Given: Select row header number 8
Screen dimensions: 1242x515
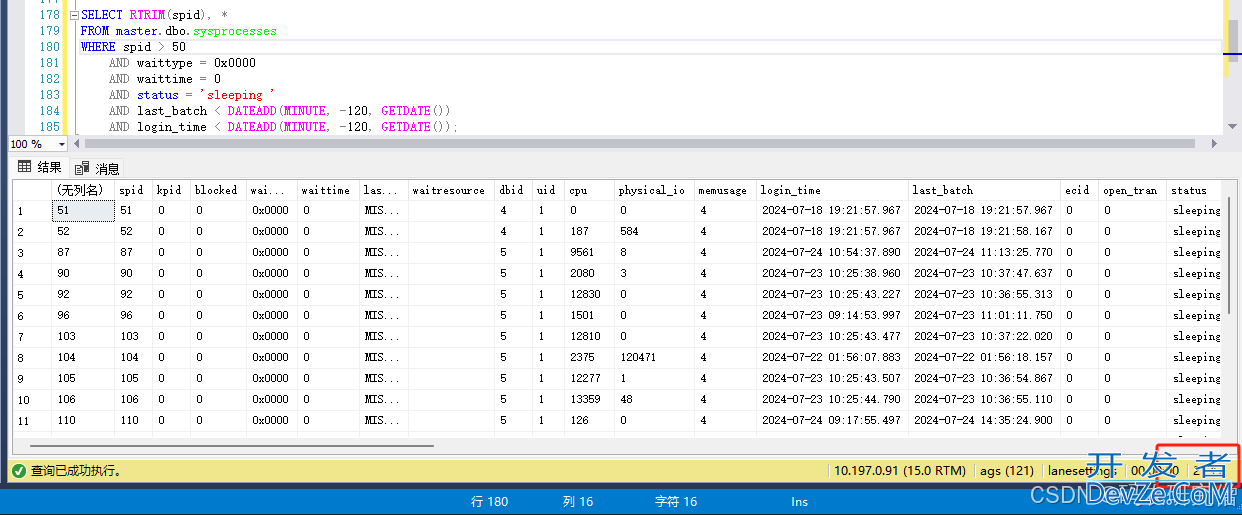Looking at the screenshot, I should tap(32, 357).
